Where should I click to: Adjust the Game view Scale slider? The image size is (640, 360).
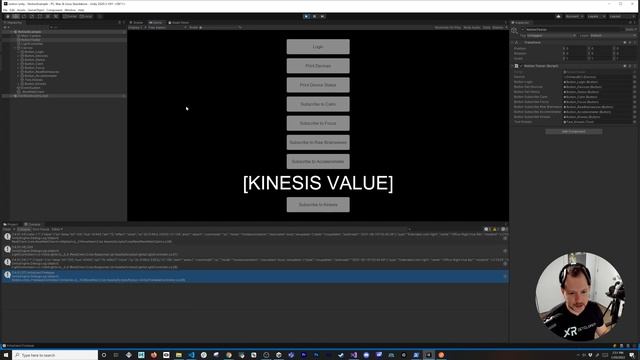[x=220, y=27]
